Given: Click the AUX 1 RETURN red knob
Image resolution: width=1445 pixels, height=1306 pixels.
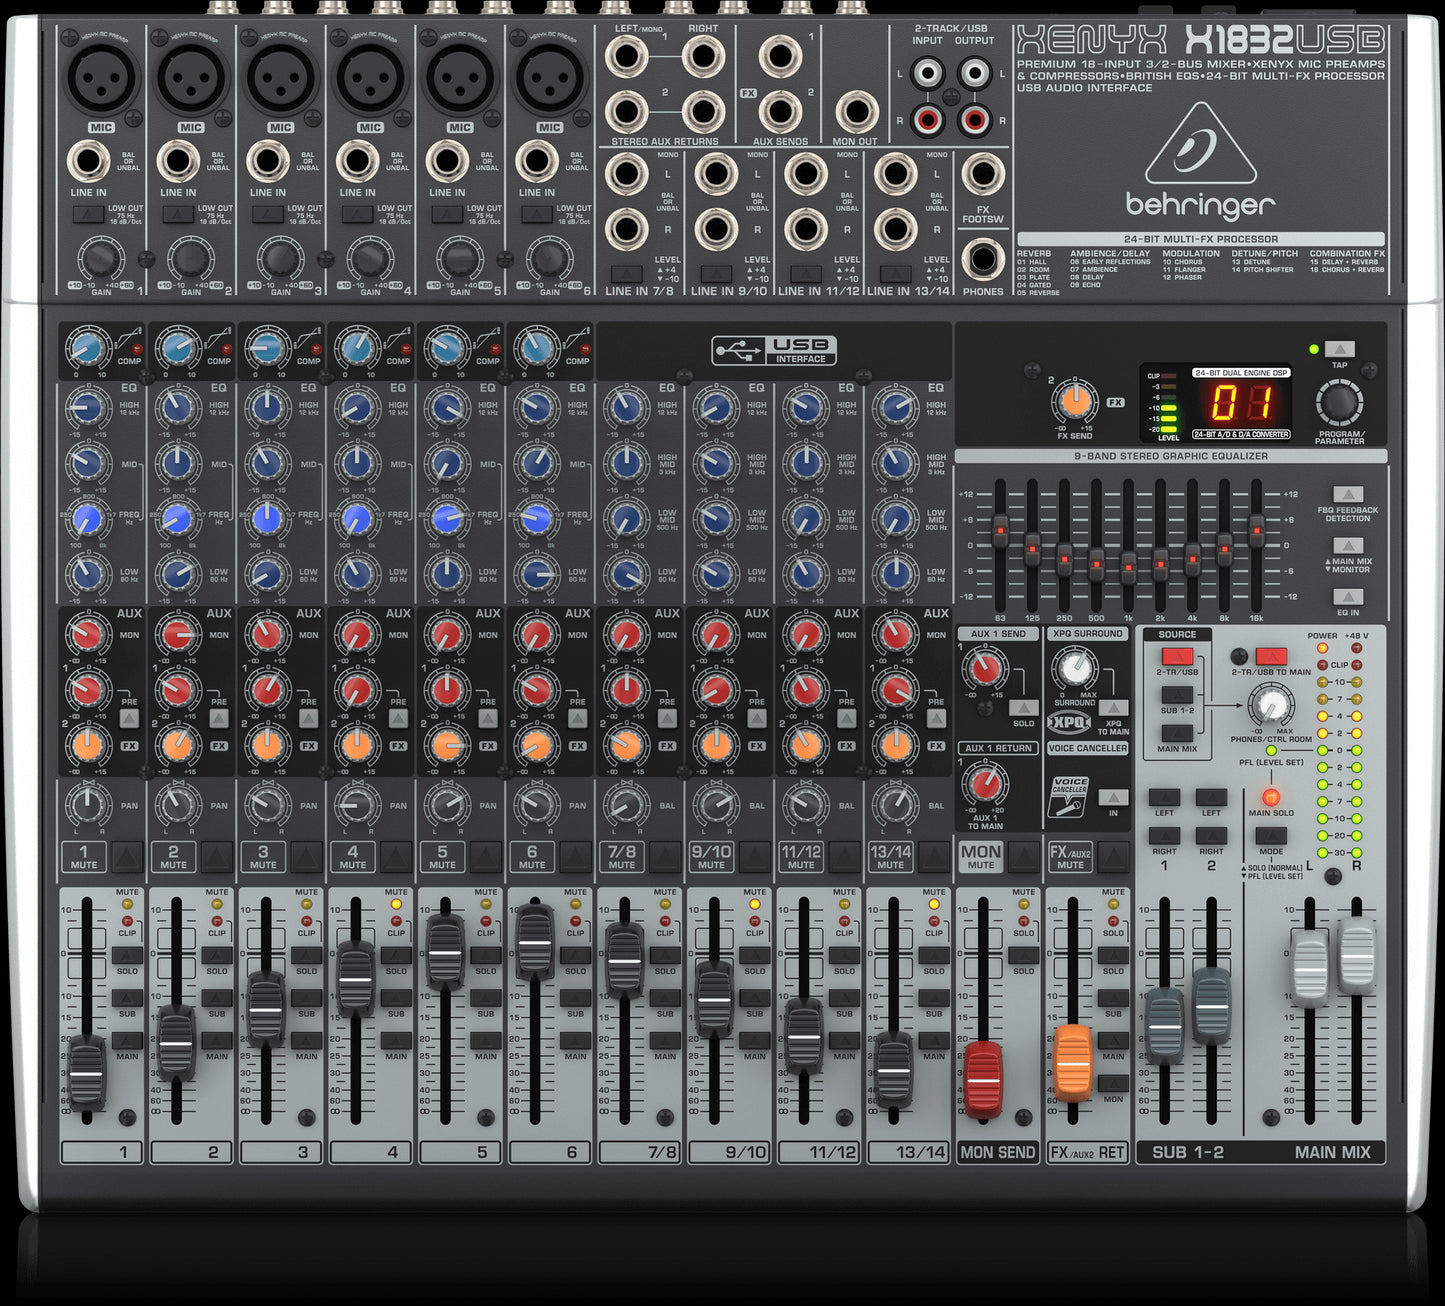Looking at the screenshot, I should [985, 783].
